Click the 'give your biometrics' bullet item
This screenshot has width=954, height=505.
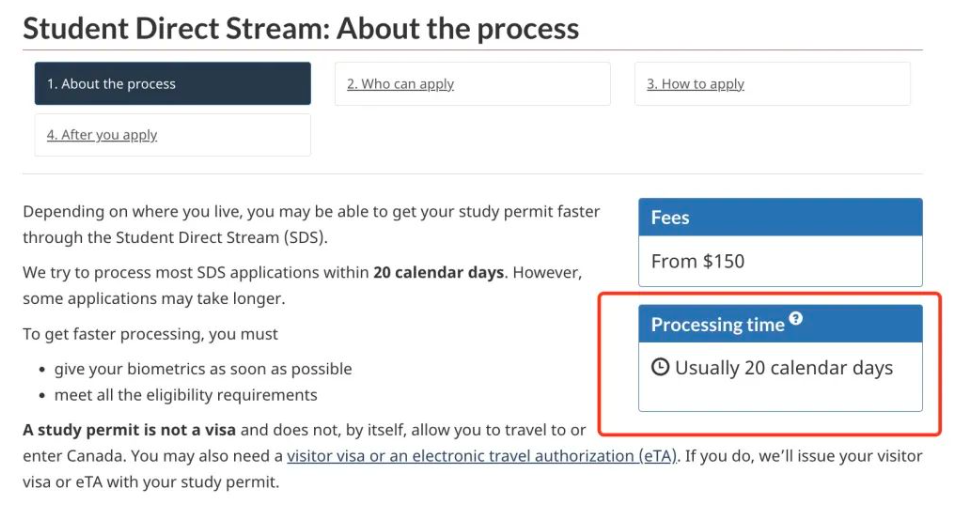(x=203, y=369)
